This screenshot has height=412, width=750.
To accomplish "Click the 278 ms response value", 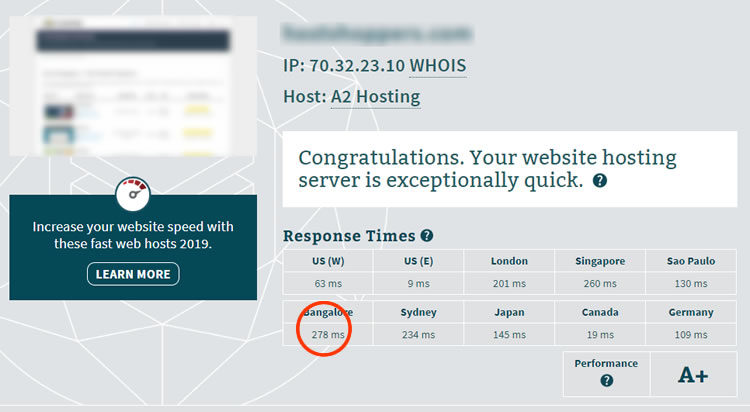I will coord(328,334).
